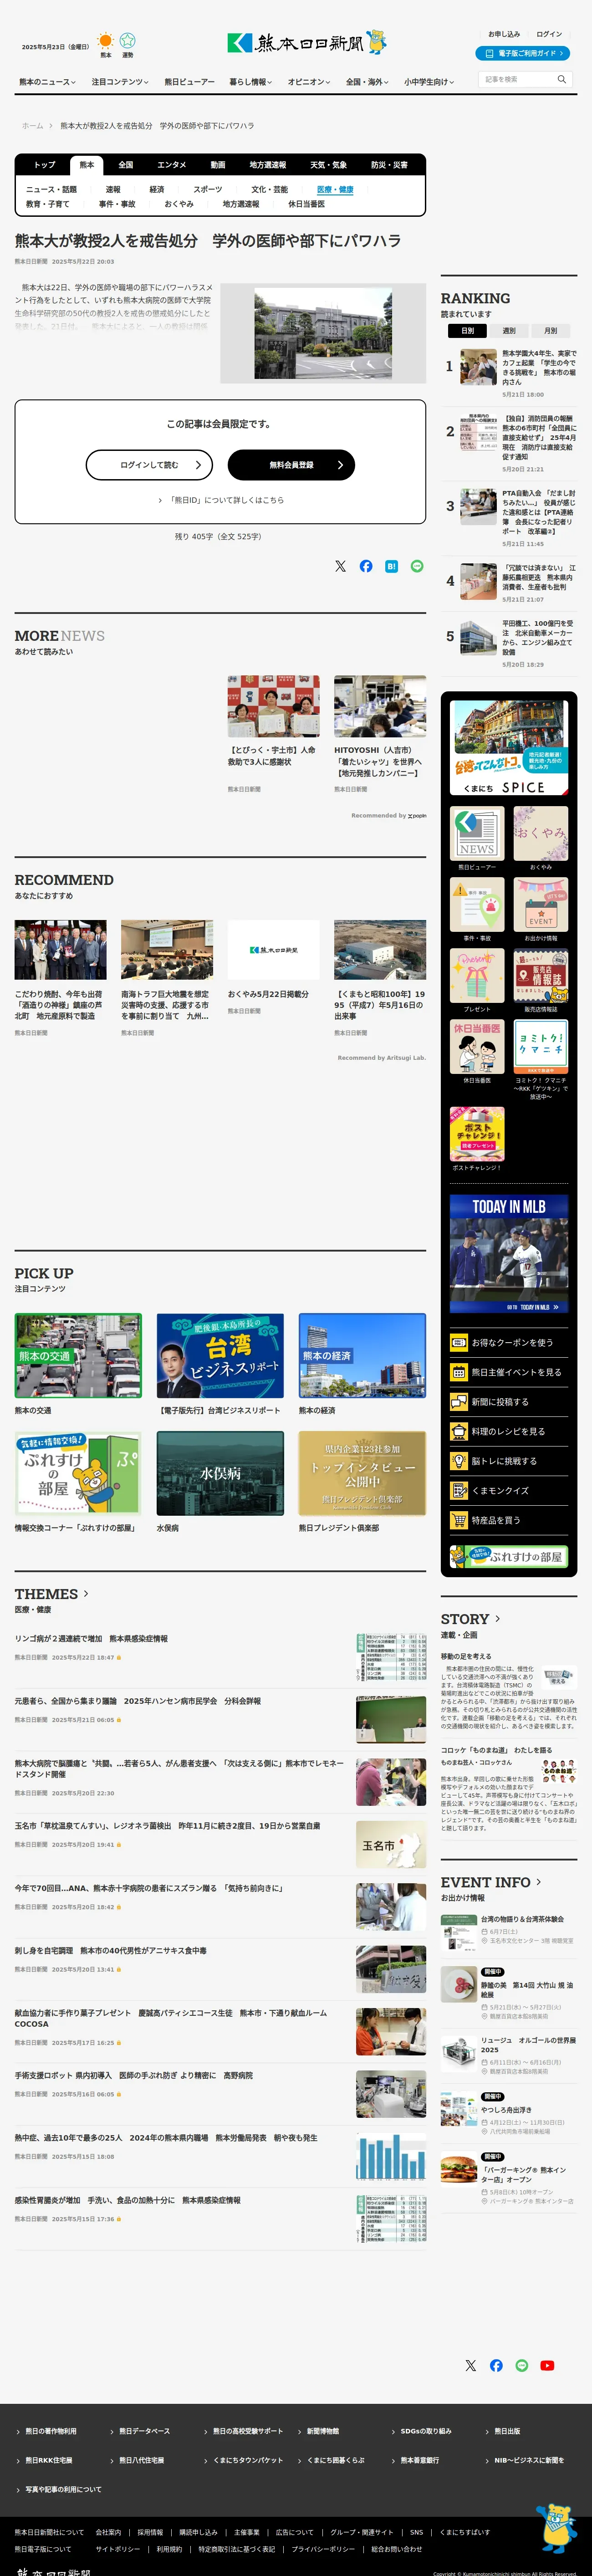Open footer YouTube social icon
Viewport: 592px width, 2576px height.
[x=547, y=2365]
